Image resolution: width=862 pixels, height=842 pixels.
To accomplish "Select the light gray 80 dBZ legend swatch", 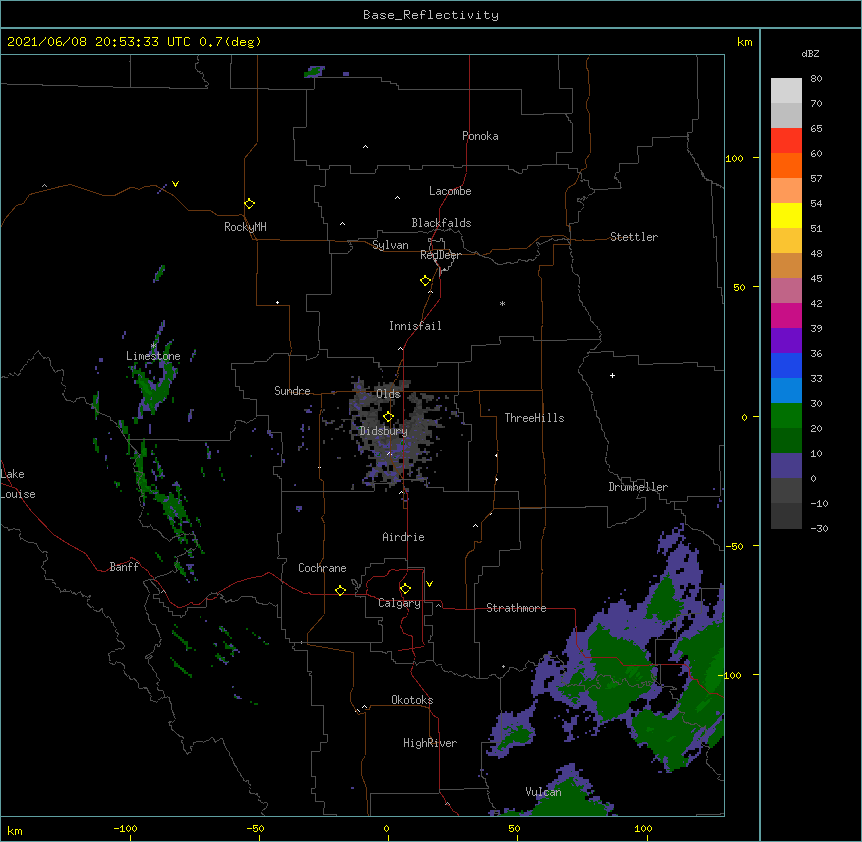I will [786, 91].
